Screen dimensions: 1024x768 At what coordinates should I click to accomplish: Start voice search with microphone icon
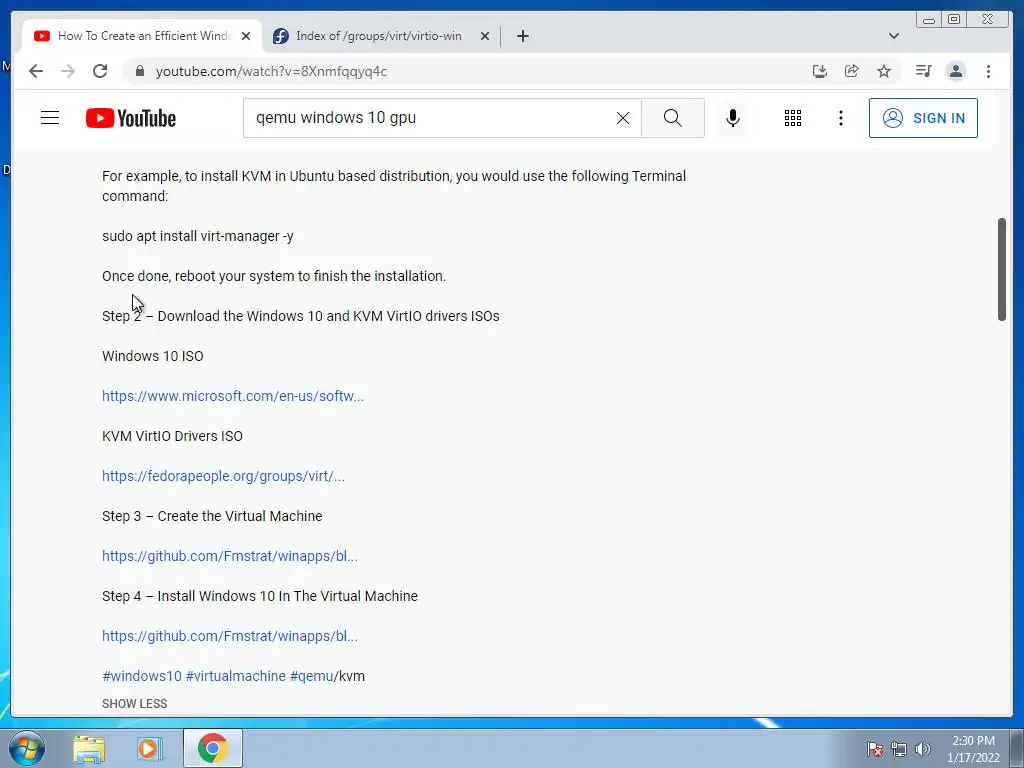tap(733, 118)
